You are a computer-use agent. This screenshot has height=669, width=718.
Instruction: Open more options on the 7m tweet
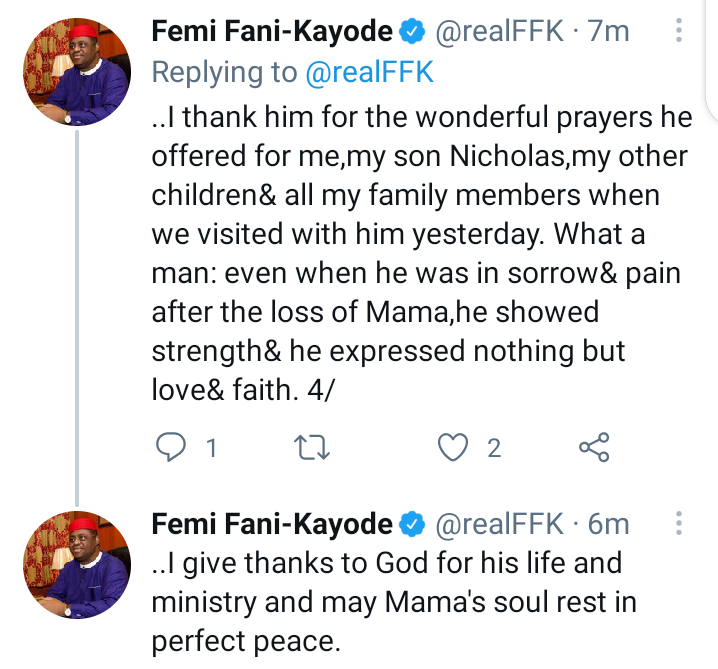[679, 31]
